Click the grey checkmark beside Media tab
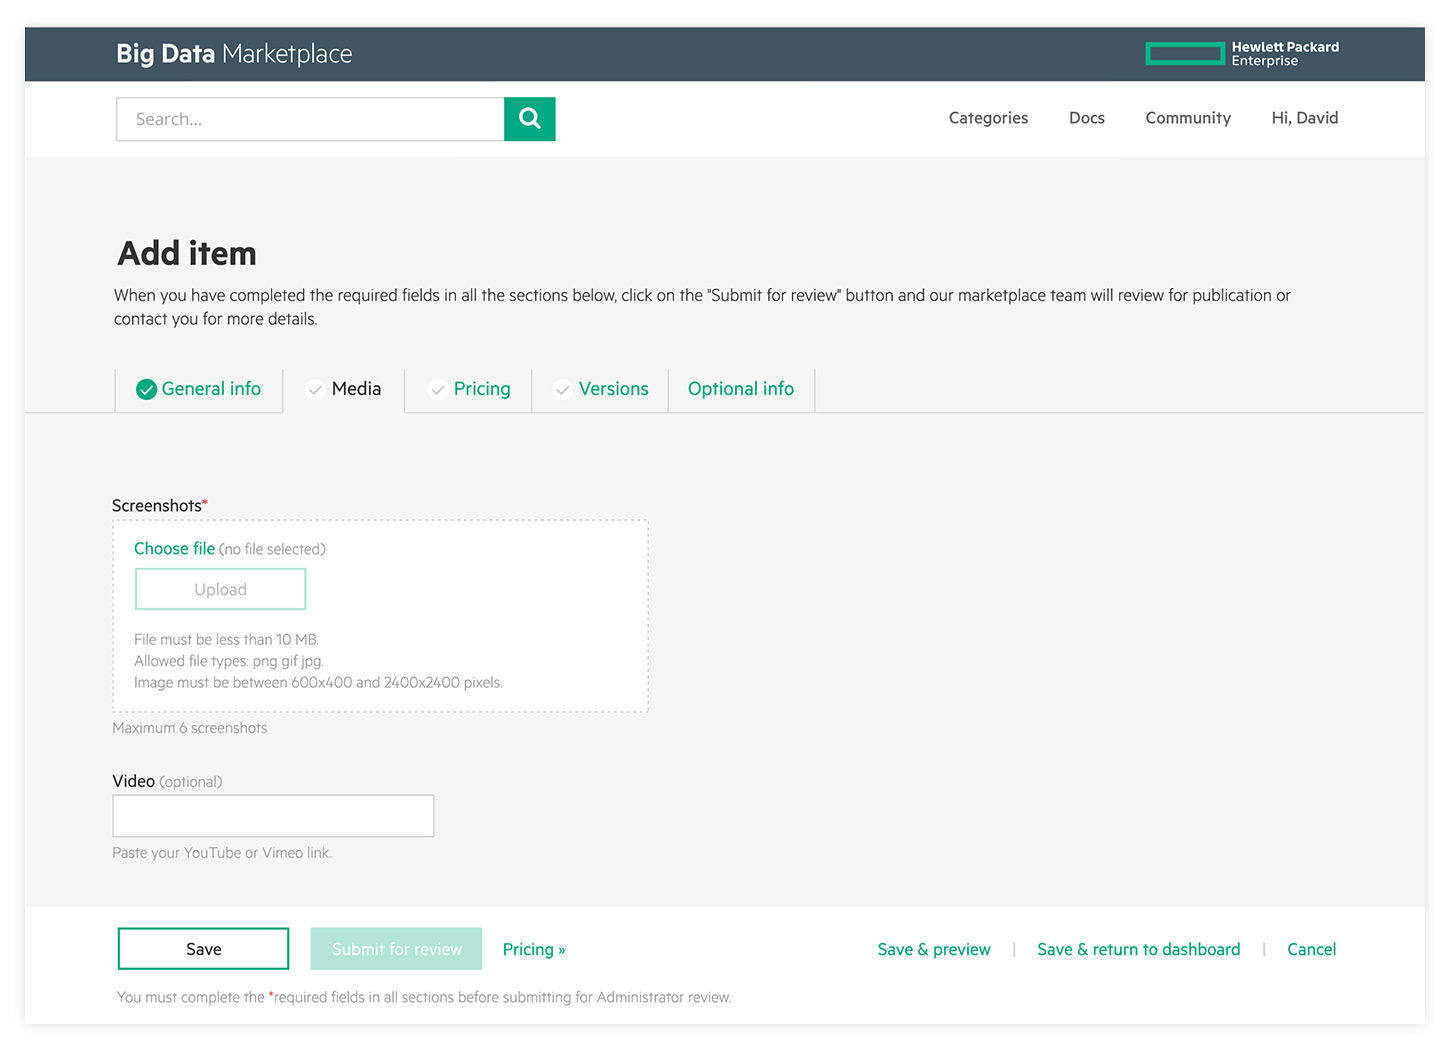 [315, 389]
